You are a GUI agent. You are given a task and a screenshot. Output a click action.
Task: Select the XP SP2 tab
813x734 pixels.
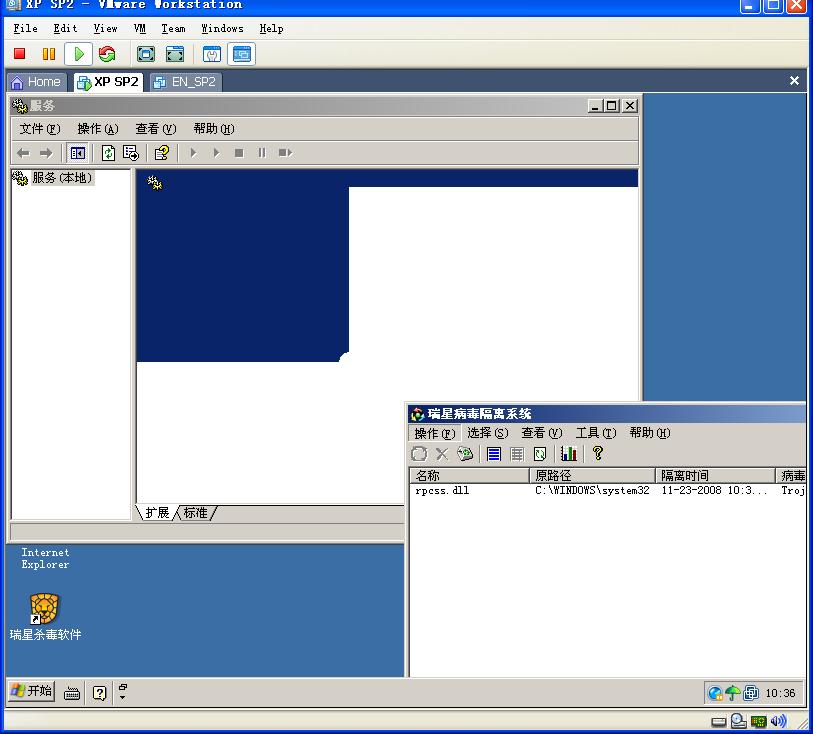pos(108,82)
